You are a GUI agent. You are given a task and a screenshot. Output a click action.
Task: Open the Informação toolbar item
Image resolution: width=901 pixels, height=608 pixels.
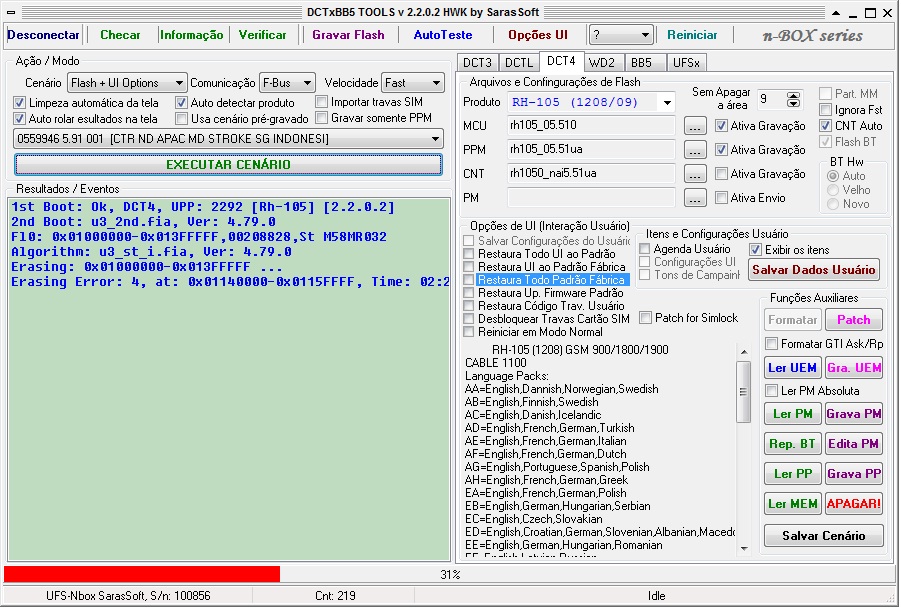(191, 35)
